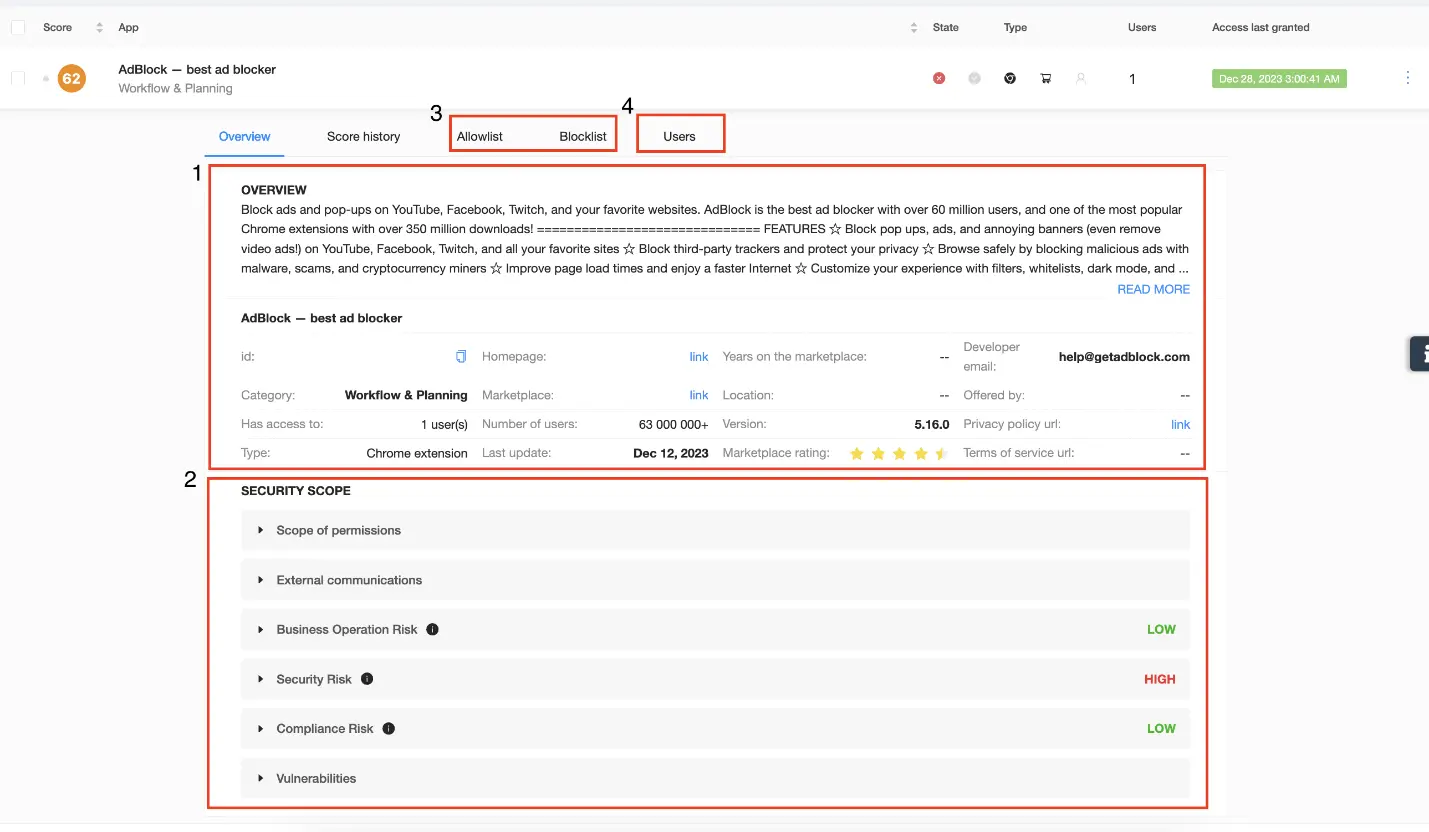
Task: Expand the Scope of permissions section
Action: tap(338, 530)
